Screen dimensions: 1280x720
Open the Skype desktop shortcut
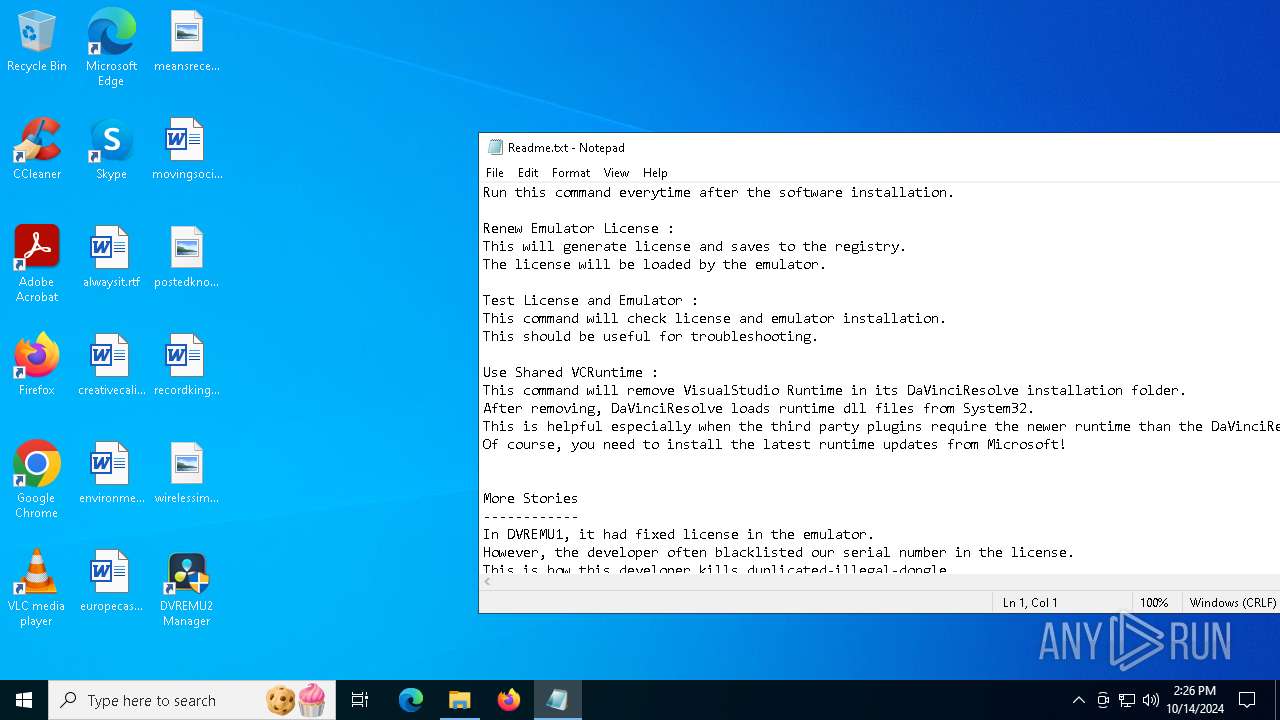pyautogui.click(x=111, y=150)
